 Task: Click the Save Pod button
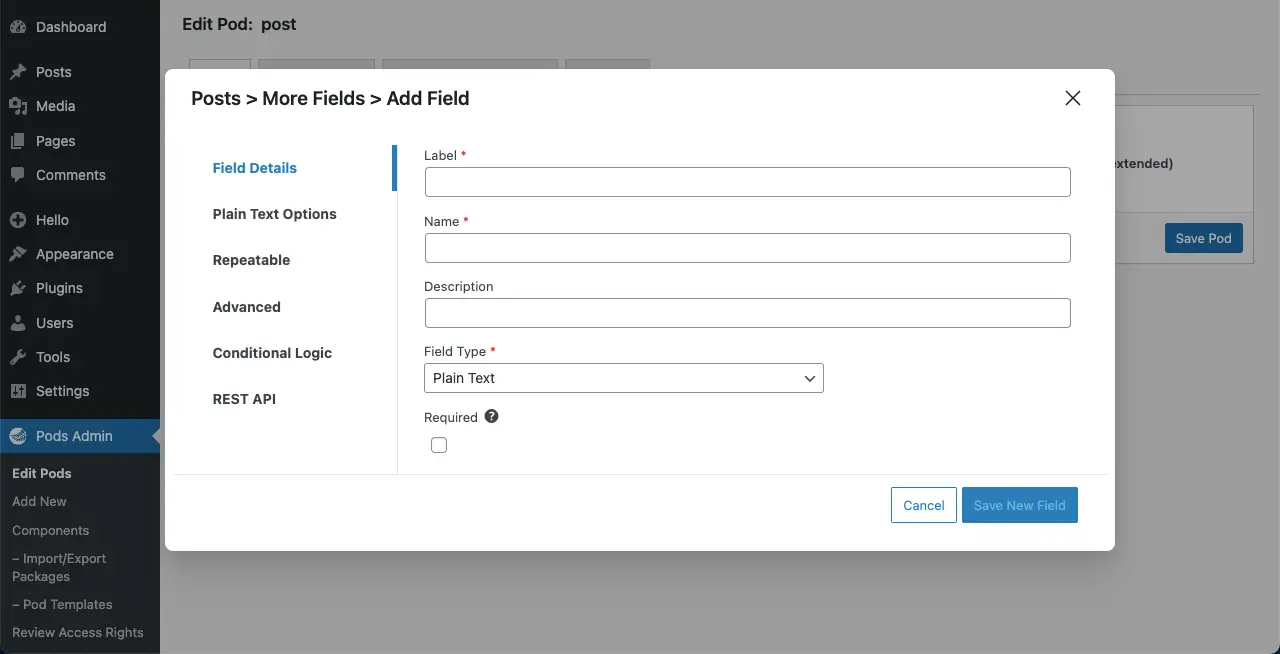point(1204,238)
